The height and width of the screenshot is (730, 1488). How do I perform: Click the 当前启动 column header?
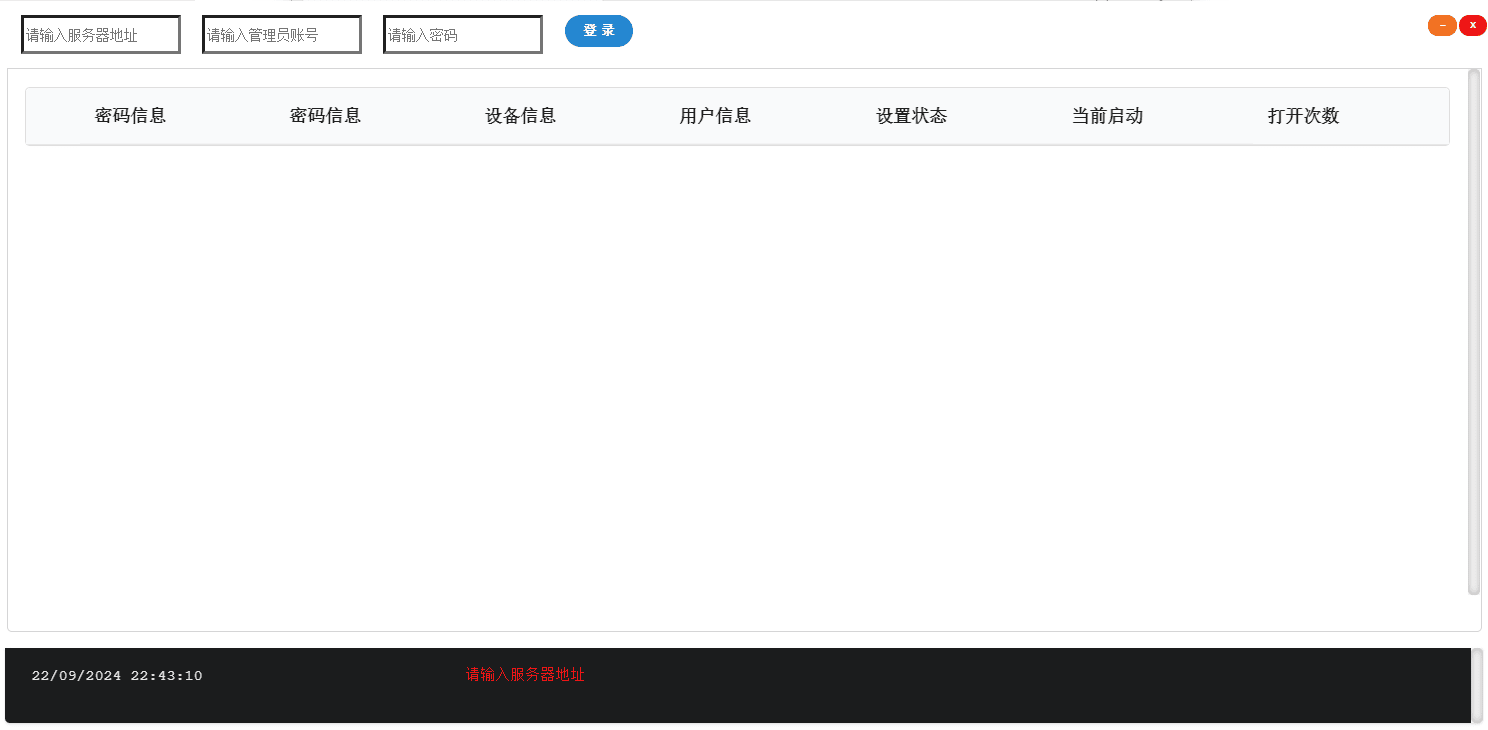point(1107,116)
